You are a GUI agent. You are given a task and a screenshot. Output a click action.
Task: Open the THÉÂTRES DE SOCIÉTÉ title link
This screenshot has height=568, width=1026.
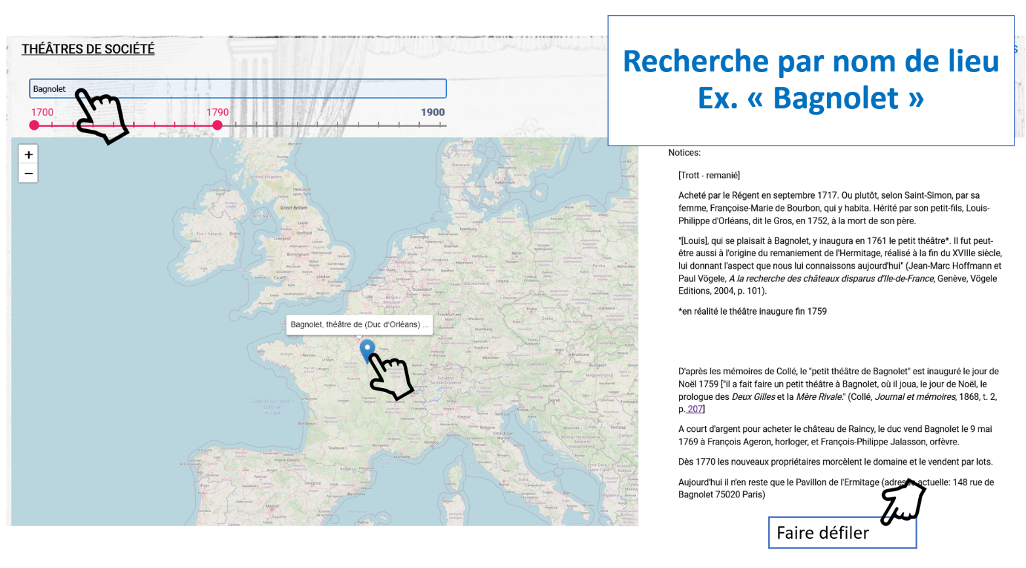(88, 49)
